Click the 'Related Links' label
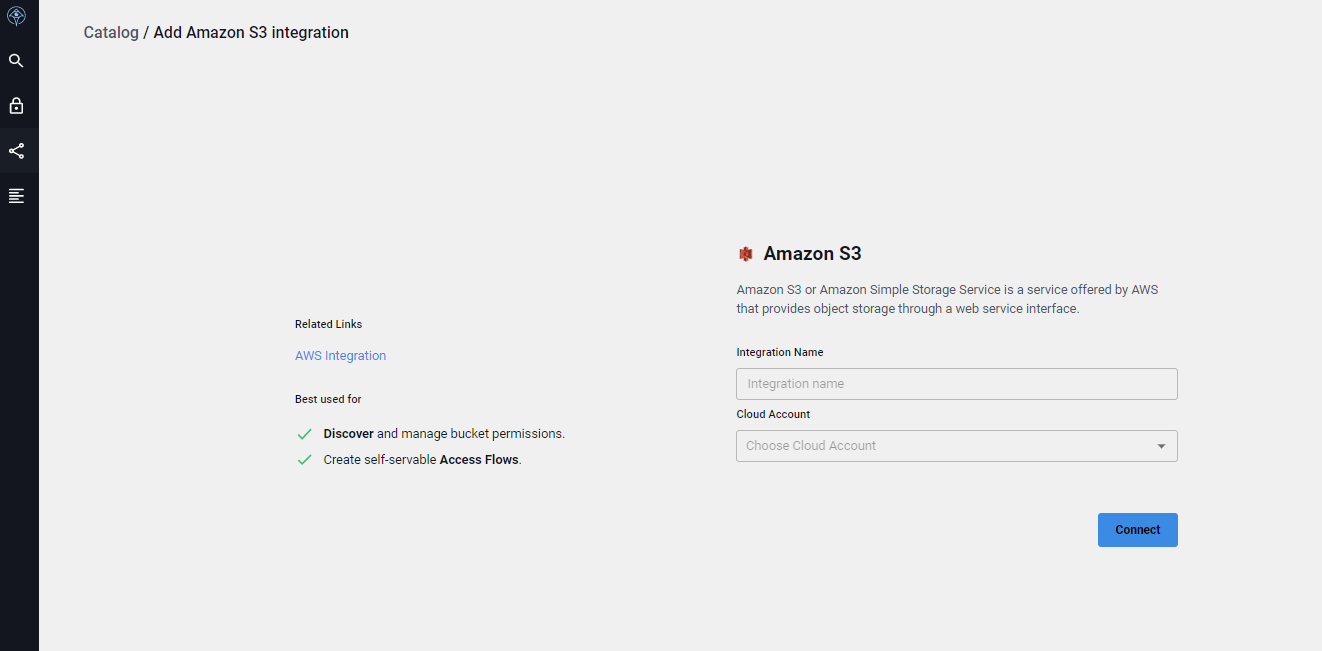 pyautogui.click(x=328, y=324)
